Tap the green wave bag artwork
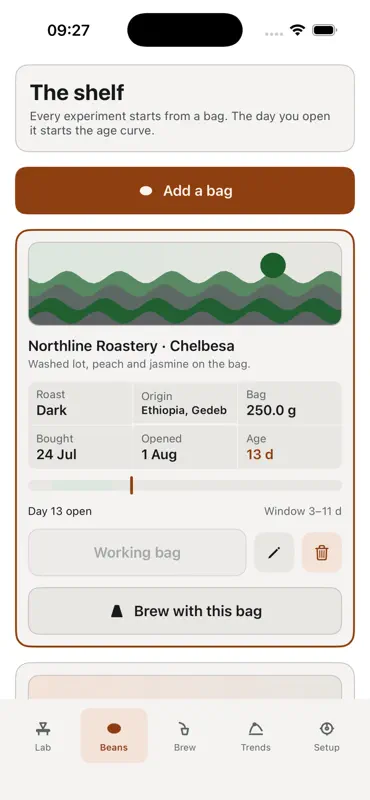Image resolution: width=370 pixels, height=800 pixels. coord(185,284)
